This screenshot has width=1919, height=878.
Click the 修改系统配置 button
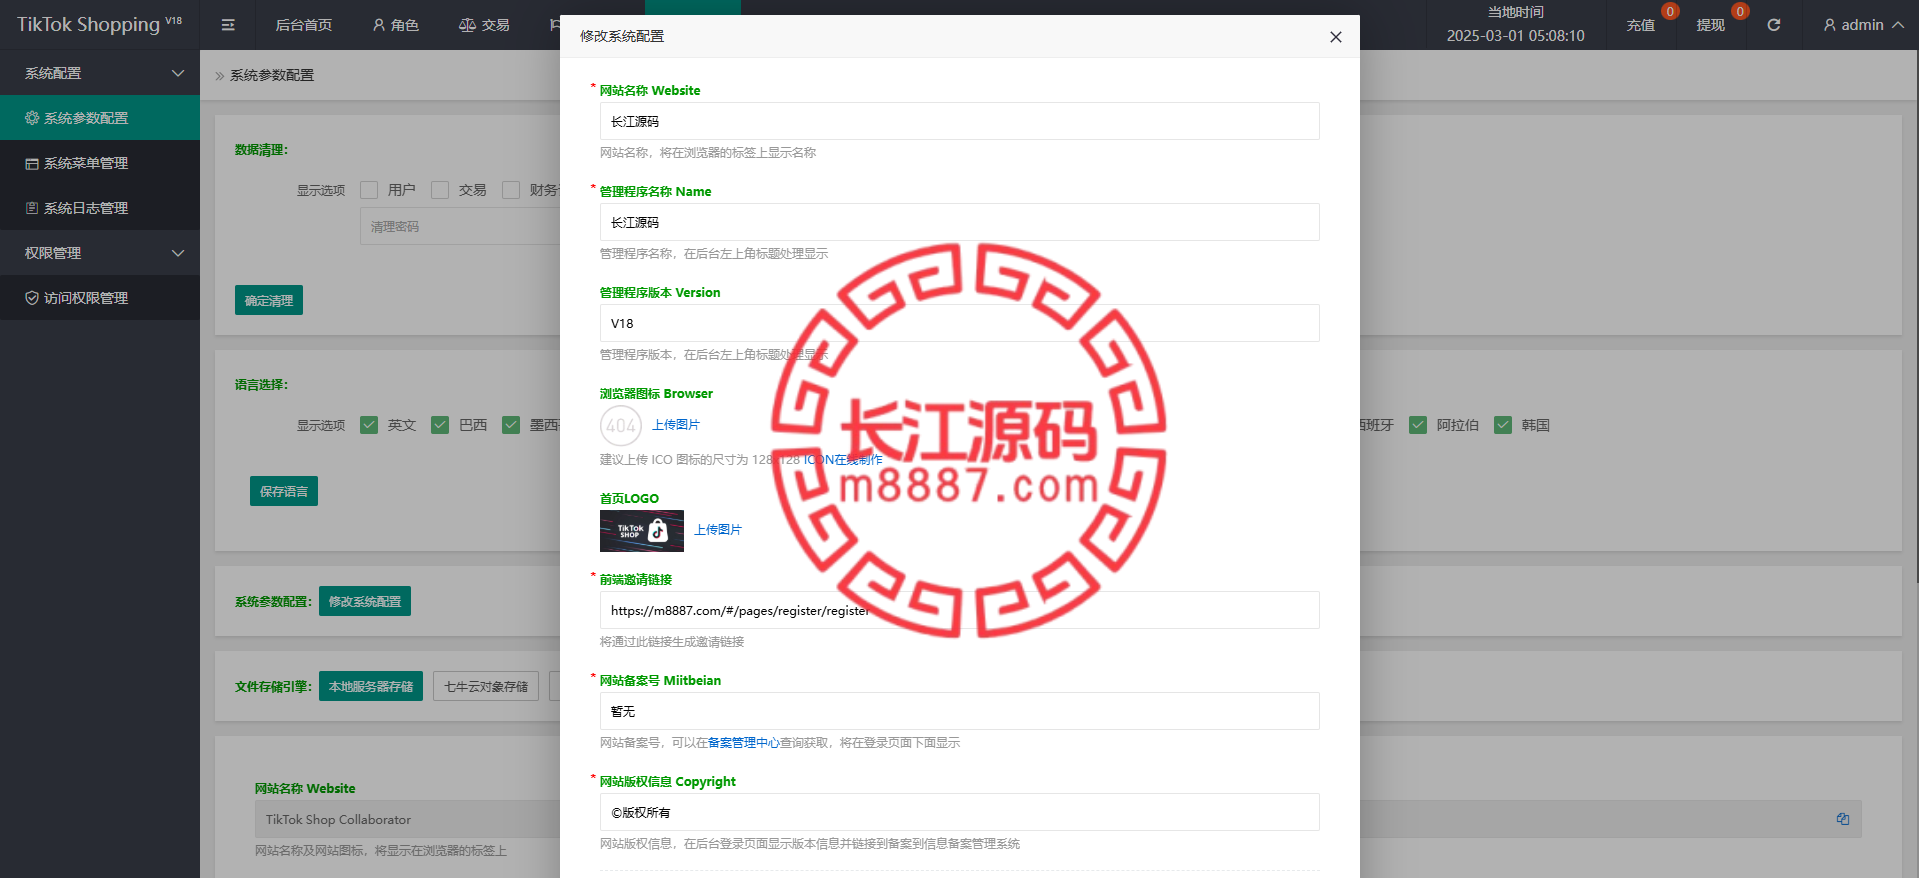365,601
